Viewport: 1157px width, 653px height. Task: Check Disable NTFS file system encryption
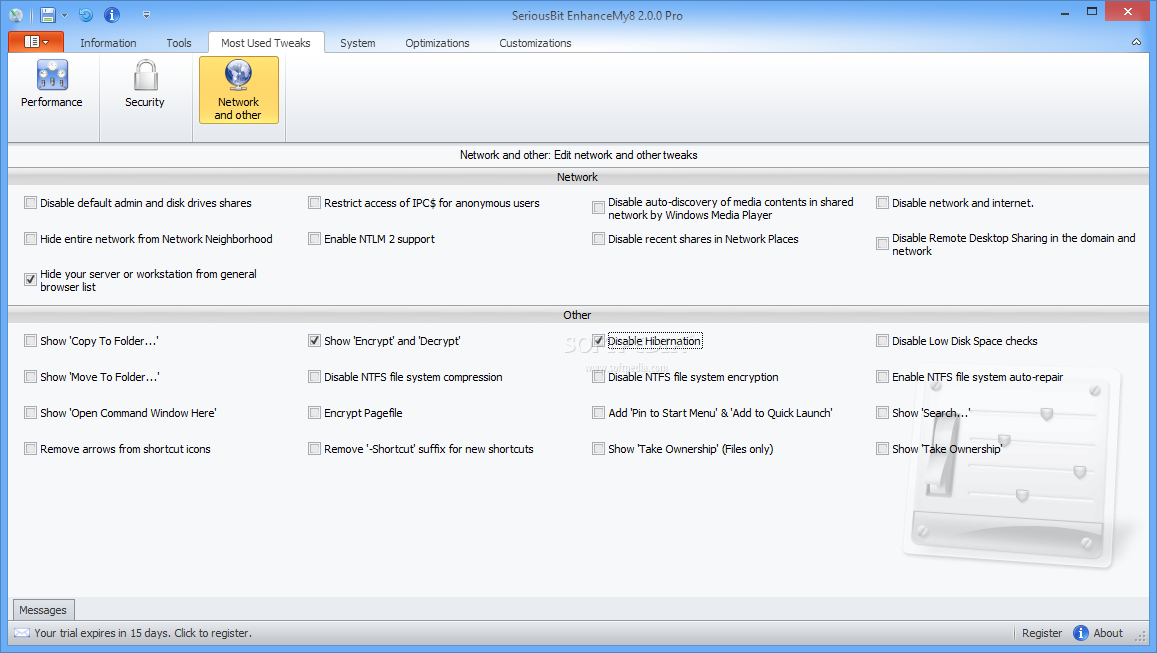click(598, 377)
